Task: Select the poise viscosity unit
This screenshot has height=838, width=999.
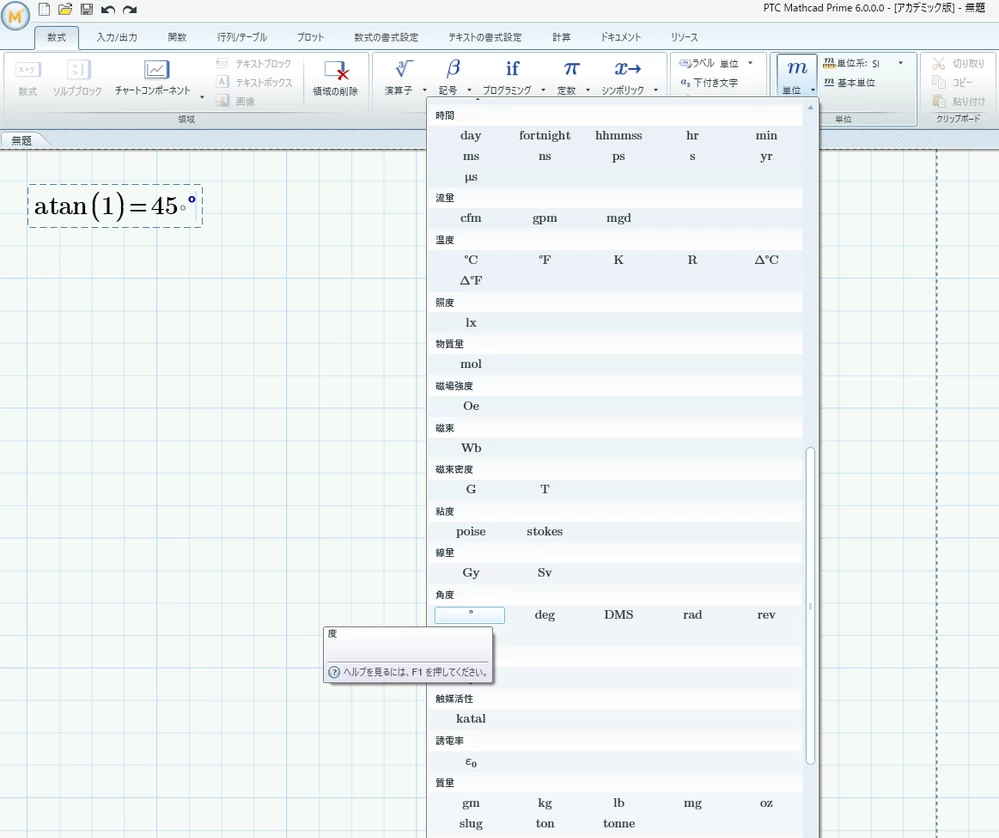Action: click(x=471, y=531)
